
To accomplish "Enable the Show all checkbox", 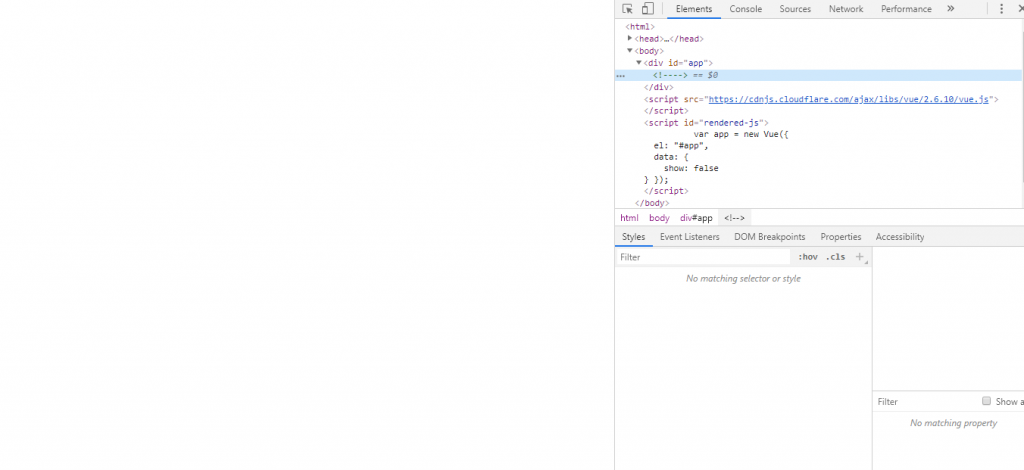I will pyautogui.click(x=986, y=401).
